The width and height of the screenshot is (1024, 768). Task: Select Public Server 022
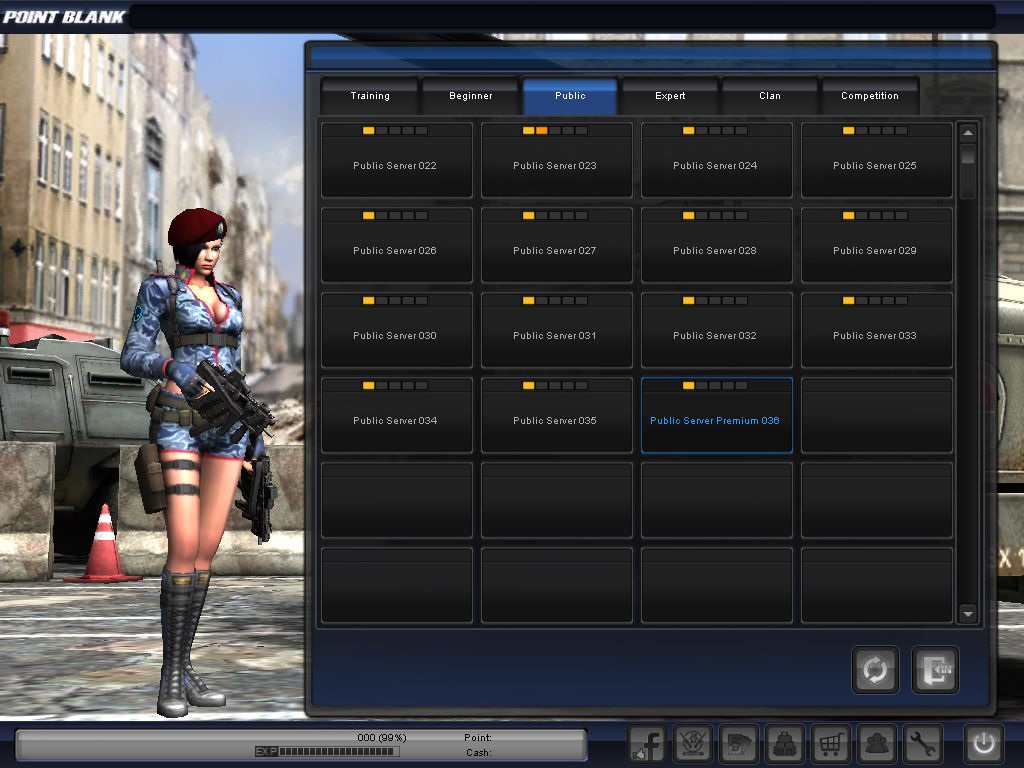(396, 165)
